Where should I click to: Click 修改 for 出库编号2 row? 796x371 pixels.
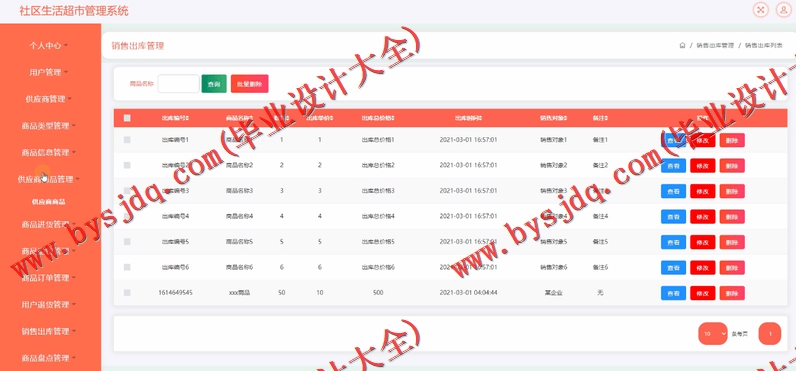pyautogui.click(x=703, y=165)
